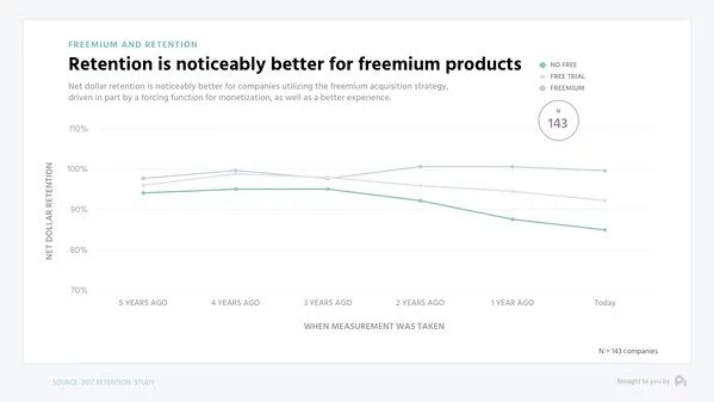Select the 3 YEARS AGO axis label
Image resolution: width=714 pixels, height=402 pixels.
327,301
